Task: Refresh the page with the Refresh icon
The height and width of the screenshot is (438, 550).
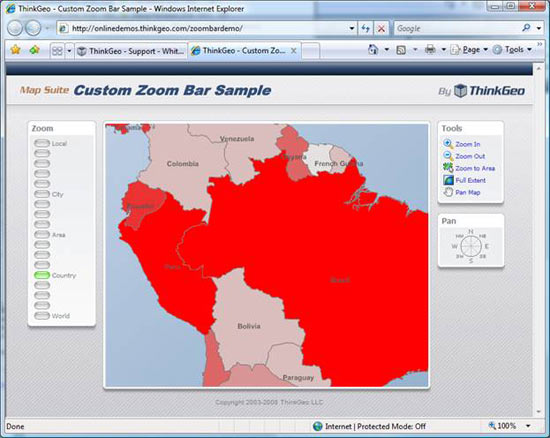Action: coord(365,28)
